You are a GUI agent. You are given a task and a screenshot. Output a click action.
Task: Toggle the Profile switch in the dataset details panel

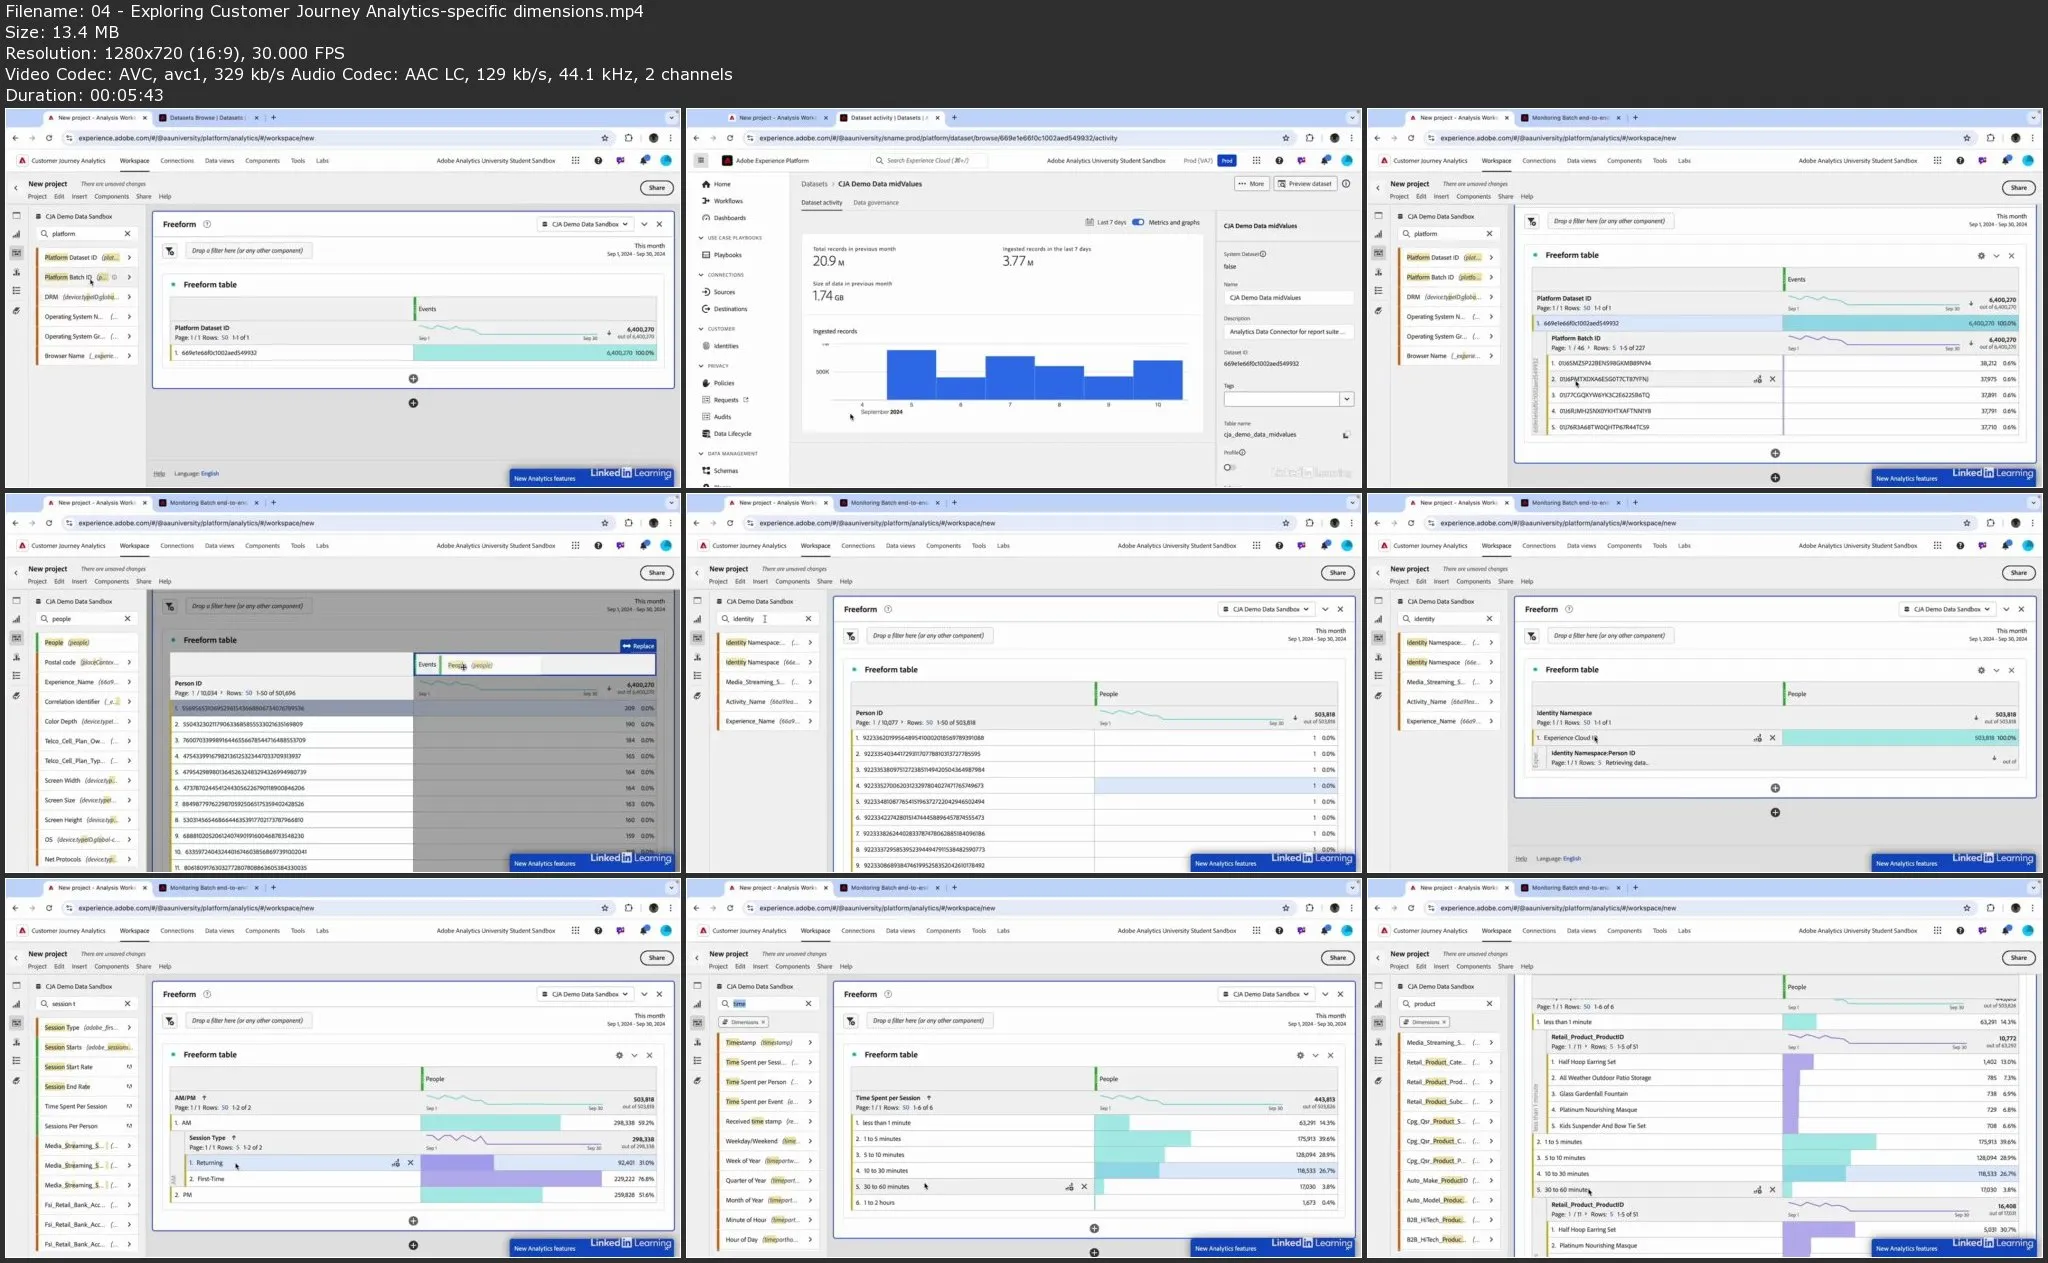(x=1229, y=467)
